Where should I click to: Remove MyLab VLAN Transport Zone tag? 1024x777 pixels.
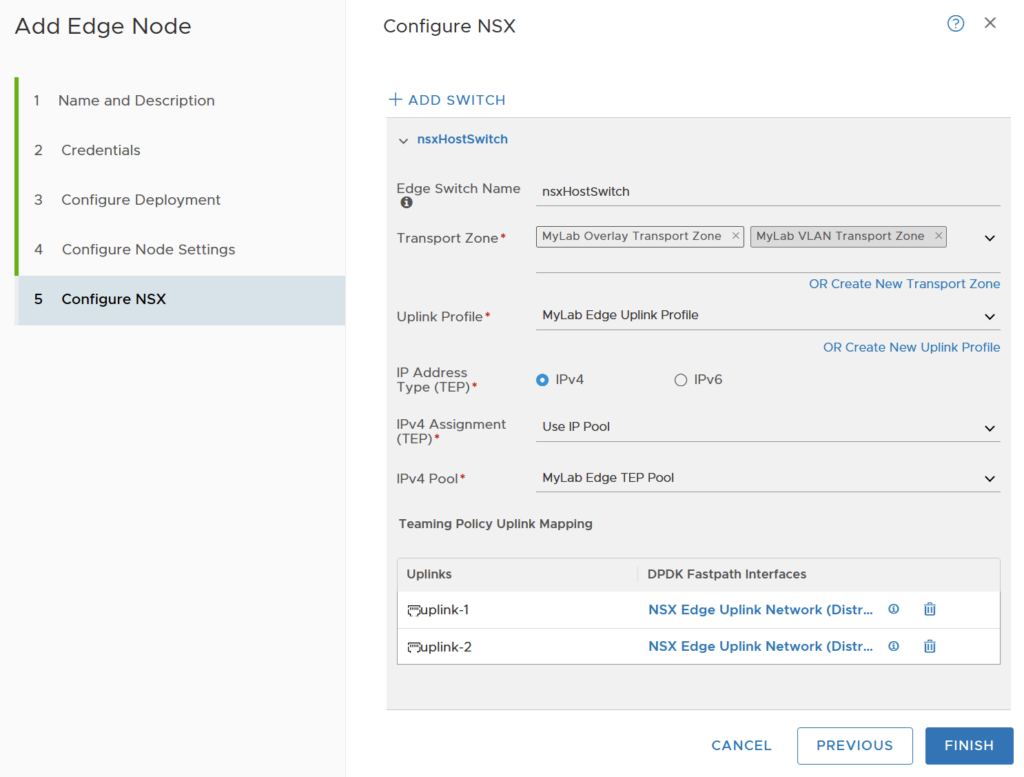pos(938,237)
